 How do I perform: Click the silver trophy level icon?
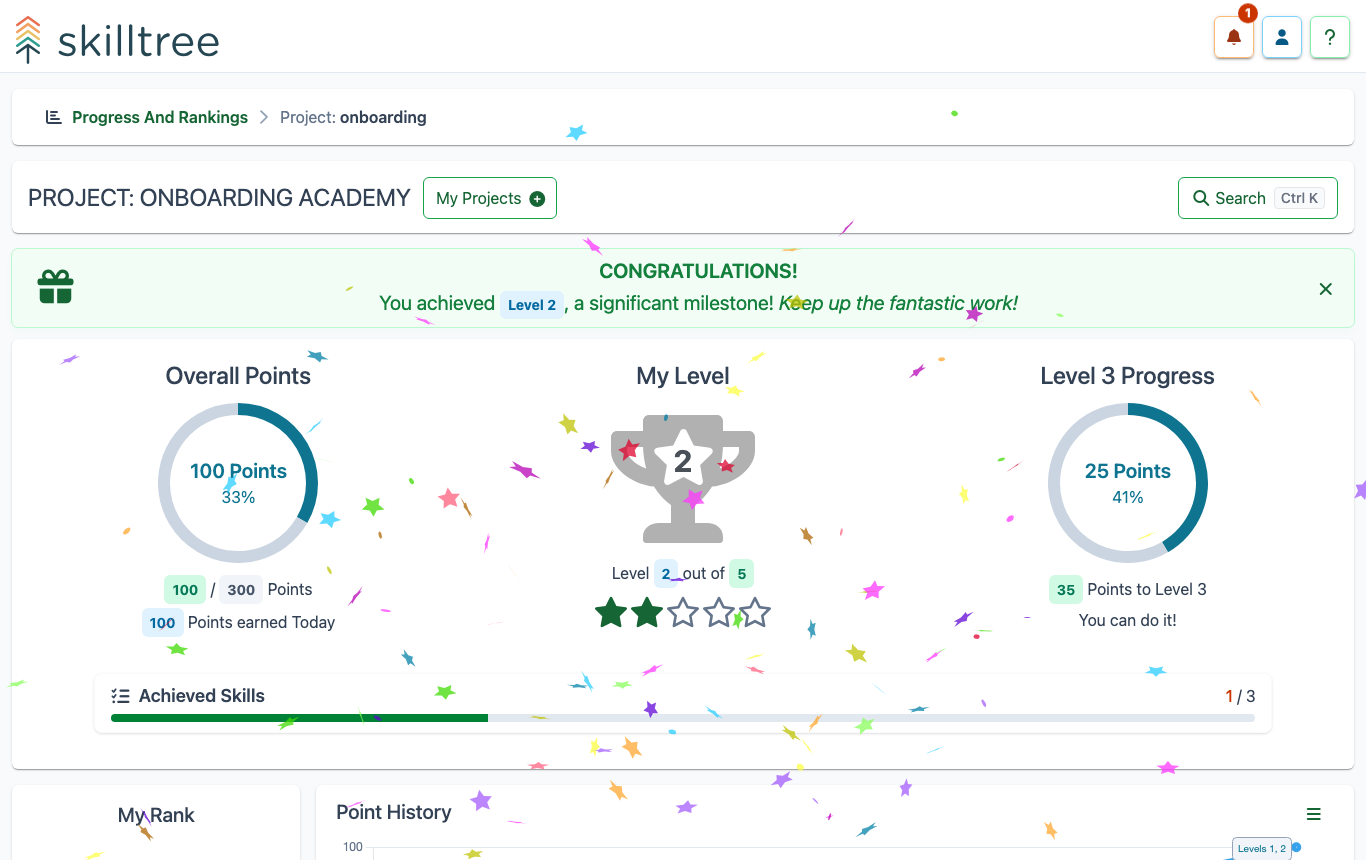coord(683,478)
